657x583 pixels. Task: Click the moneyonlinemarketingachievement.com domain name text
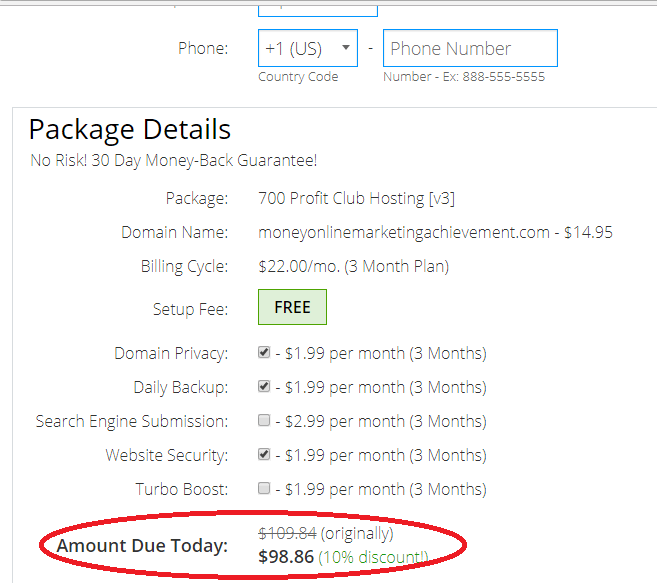(x=404, y=232)
